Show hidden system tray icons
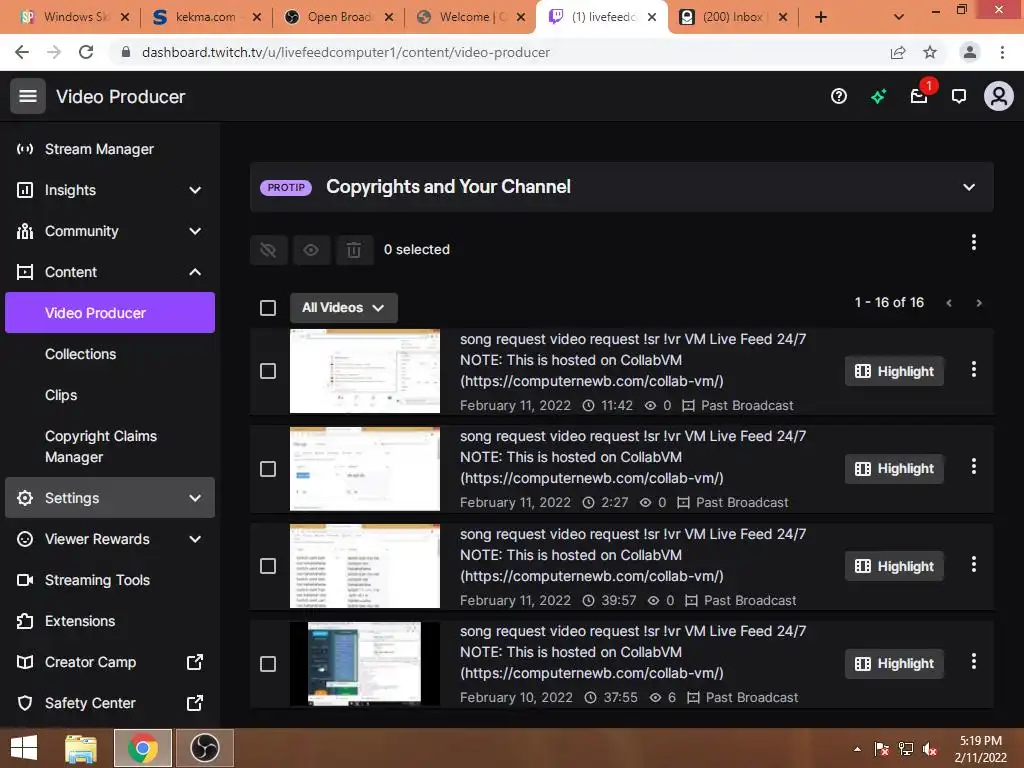Image resolution: width=1024 pixels, height=768 pixels. (857, 749)
